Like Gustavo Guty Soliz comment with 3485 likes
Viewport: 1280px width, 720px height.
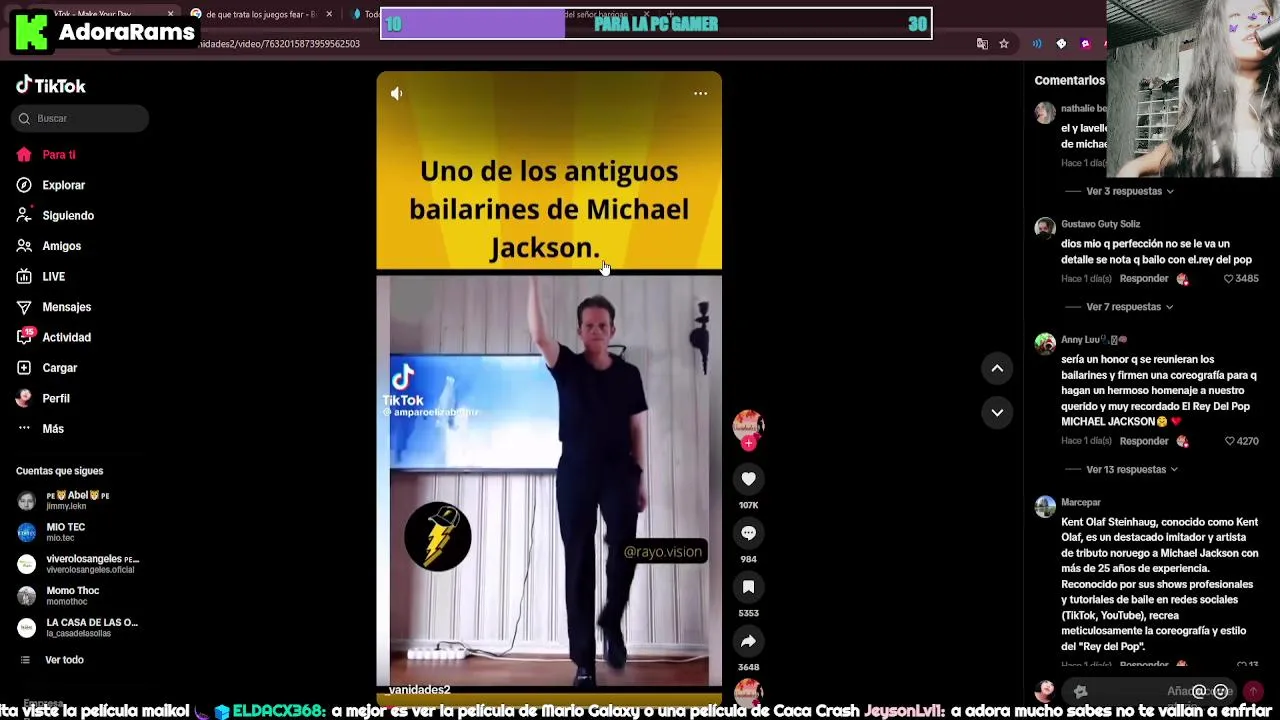(1229, 279)
